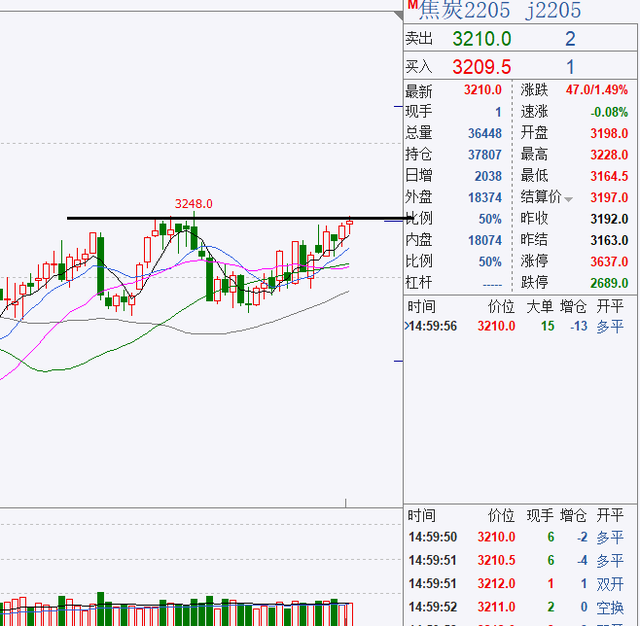Click the 涨跌 value 47.0/1.49%
This screenshot has height=626, width=640.
(595, 91)
